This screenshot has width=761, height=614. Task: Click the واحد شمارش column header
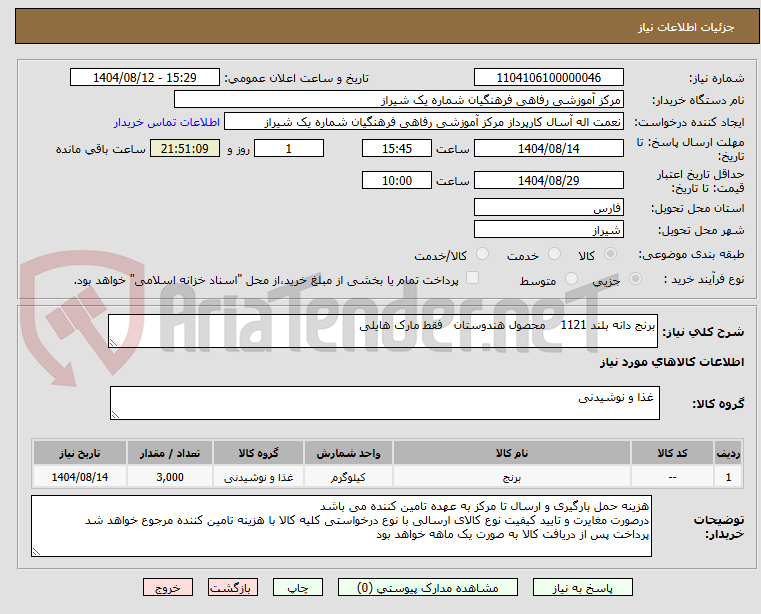click(x=348, y=453)
